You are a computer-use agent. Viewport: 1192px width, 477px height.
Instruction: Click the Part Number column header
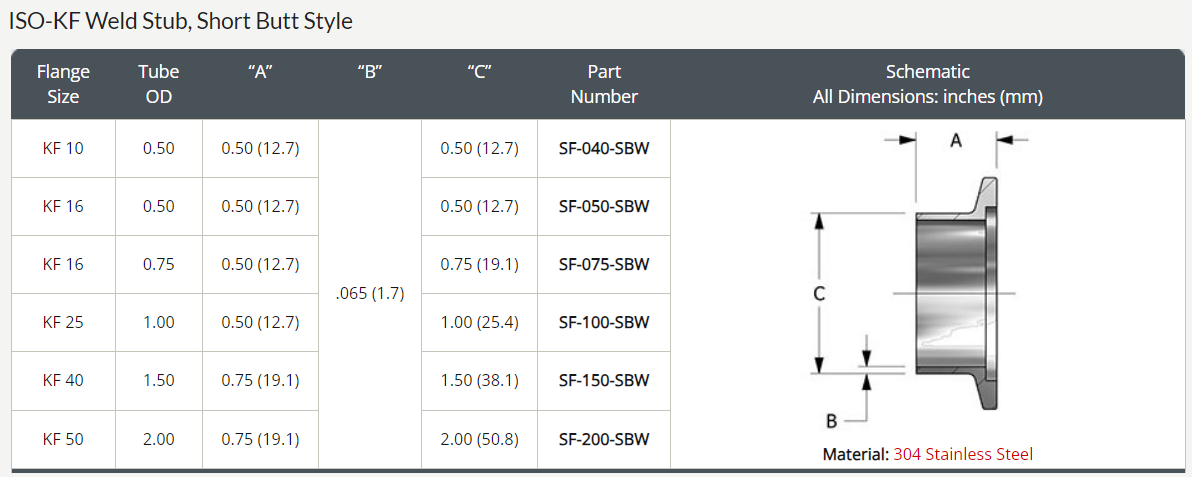(604, 84)
